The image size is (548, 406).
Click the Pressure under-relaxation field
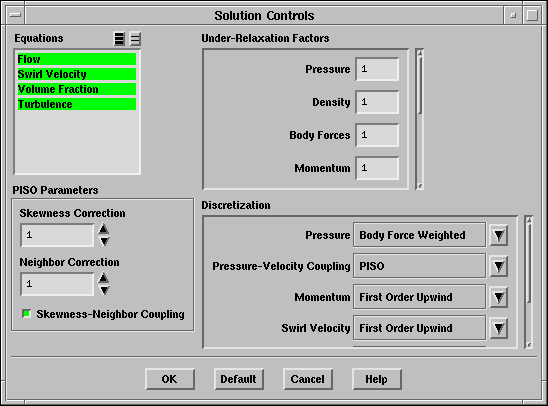click(x=377, y=69)
